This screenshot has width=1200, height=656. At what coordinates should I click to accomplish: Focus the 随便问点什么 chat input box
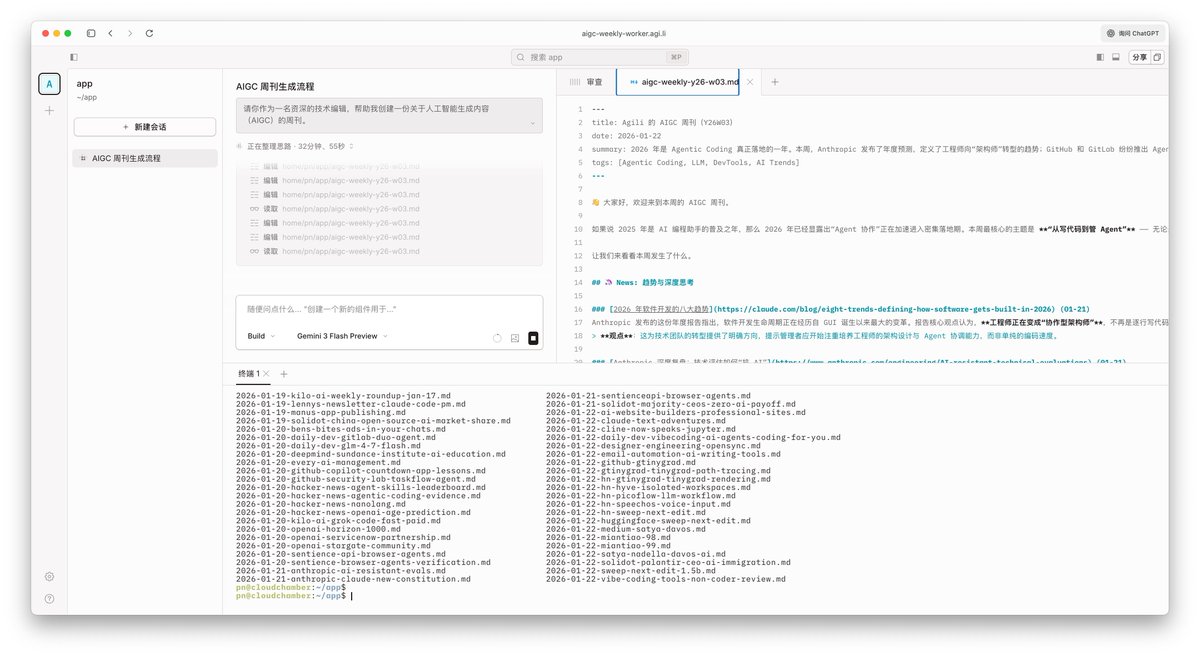(x=389, y=309)
